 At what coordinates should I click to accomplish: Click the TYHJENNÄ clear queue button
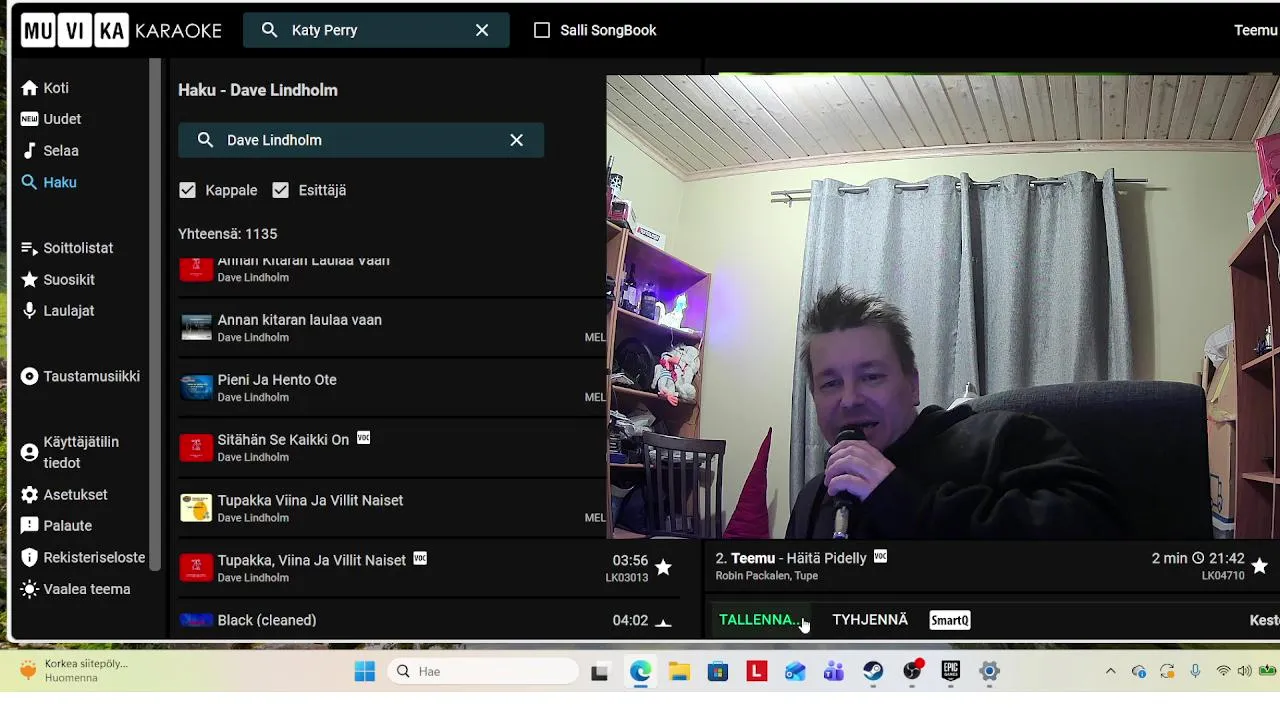(870, 620)
